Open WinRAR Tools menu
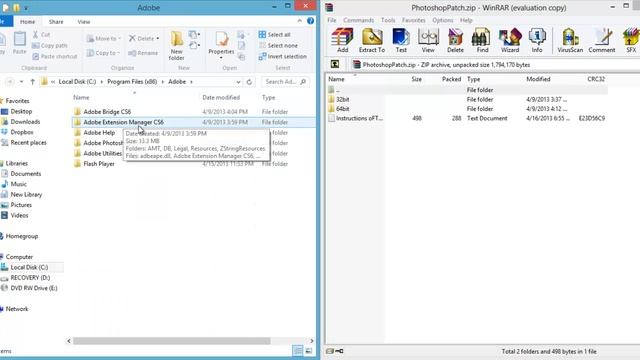The height and width of the screenshot is (360, 640). click(388, 20)
